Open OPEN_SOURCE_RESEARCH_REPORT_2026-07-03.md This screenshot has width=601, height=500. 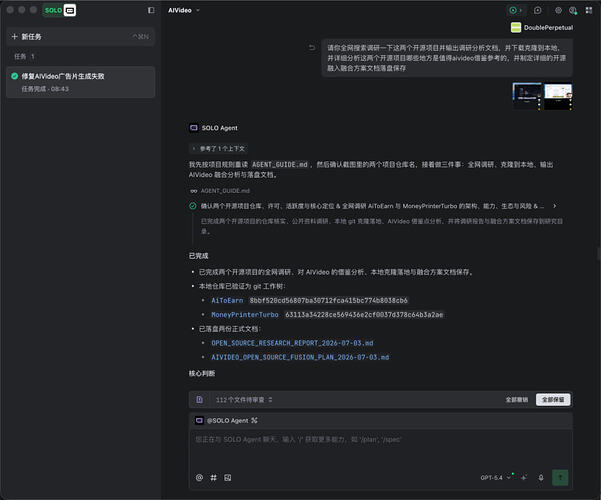(x=292, y=343)
